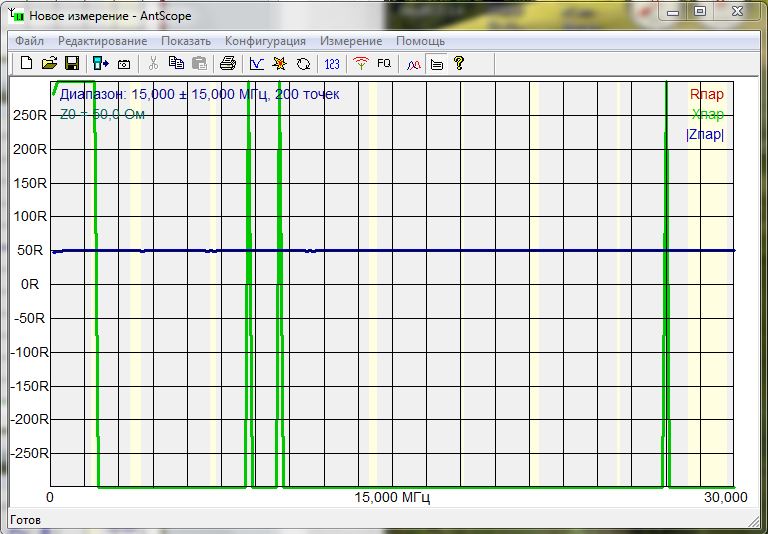768x534 pixels.
Task: Maximize the AntScope window
Action: coord(700,11)
